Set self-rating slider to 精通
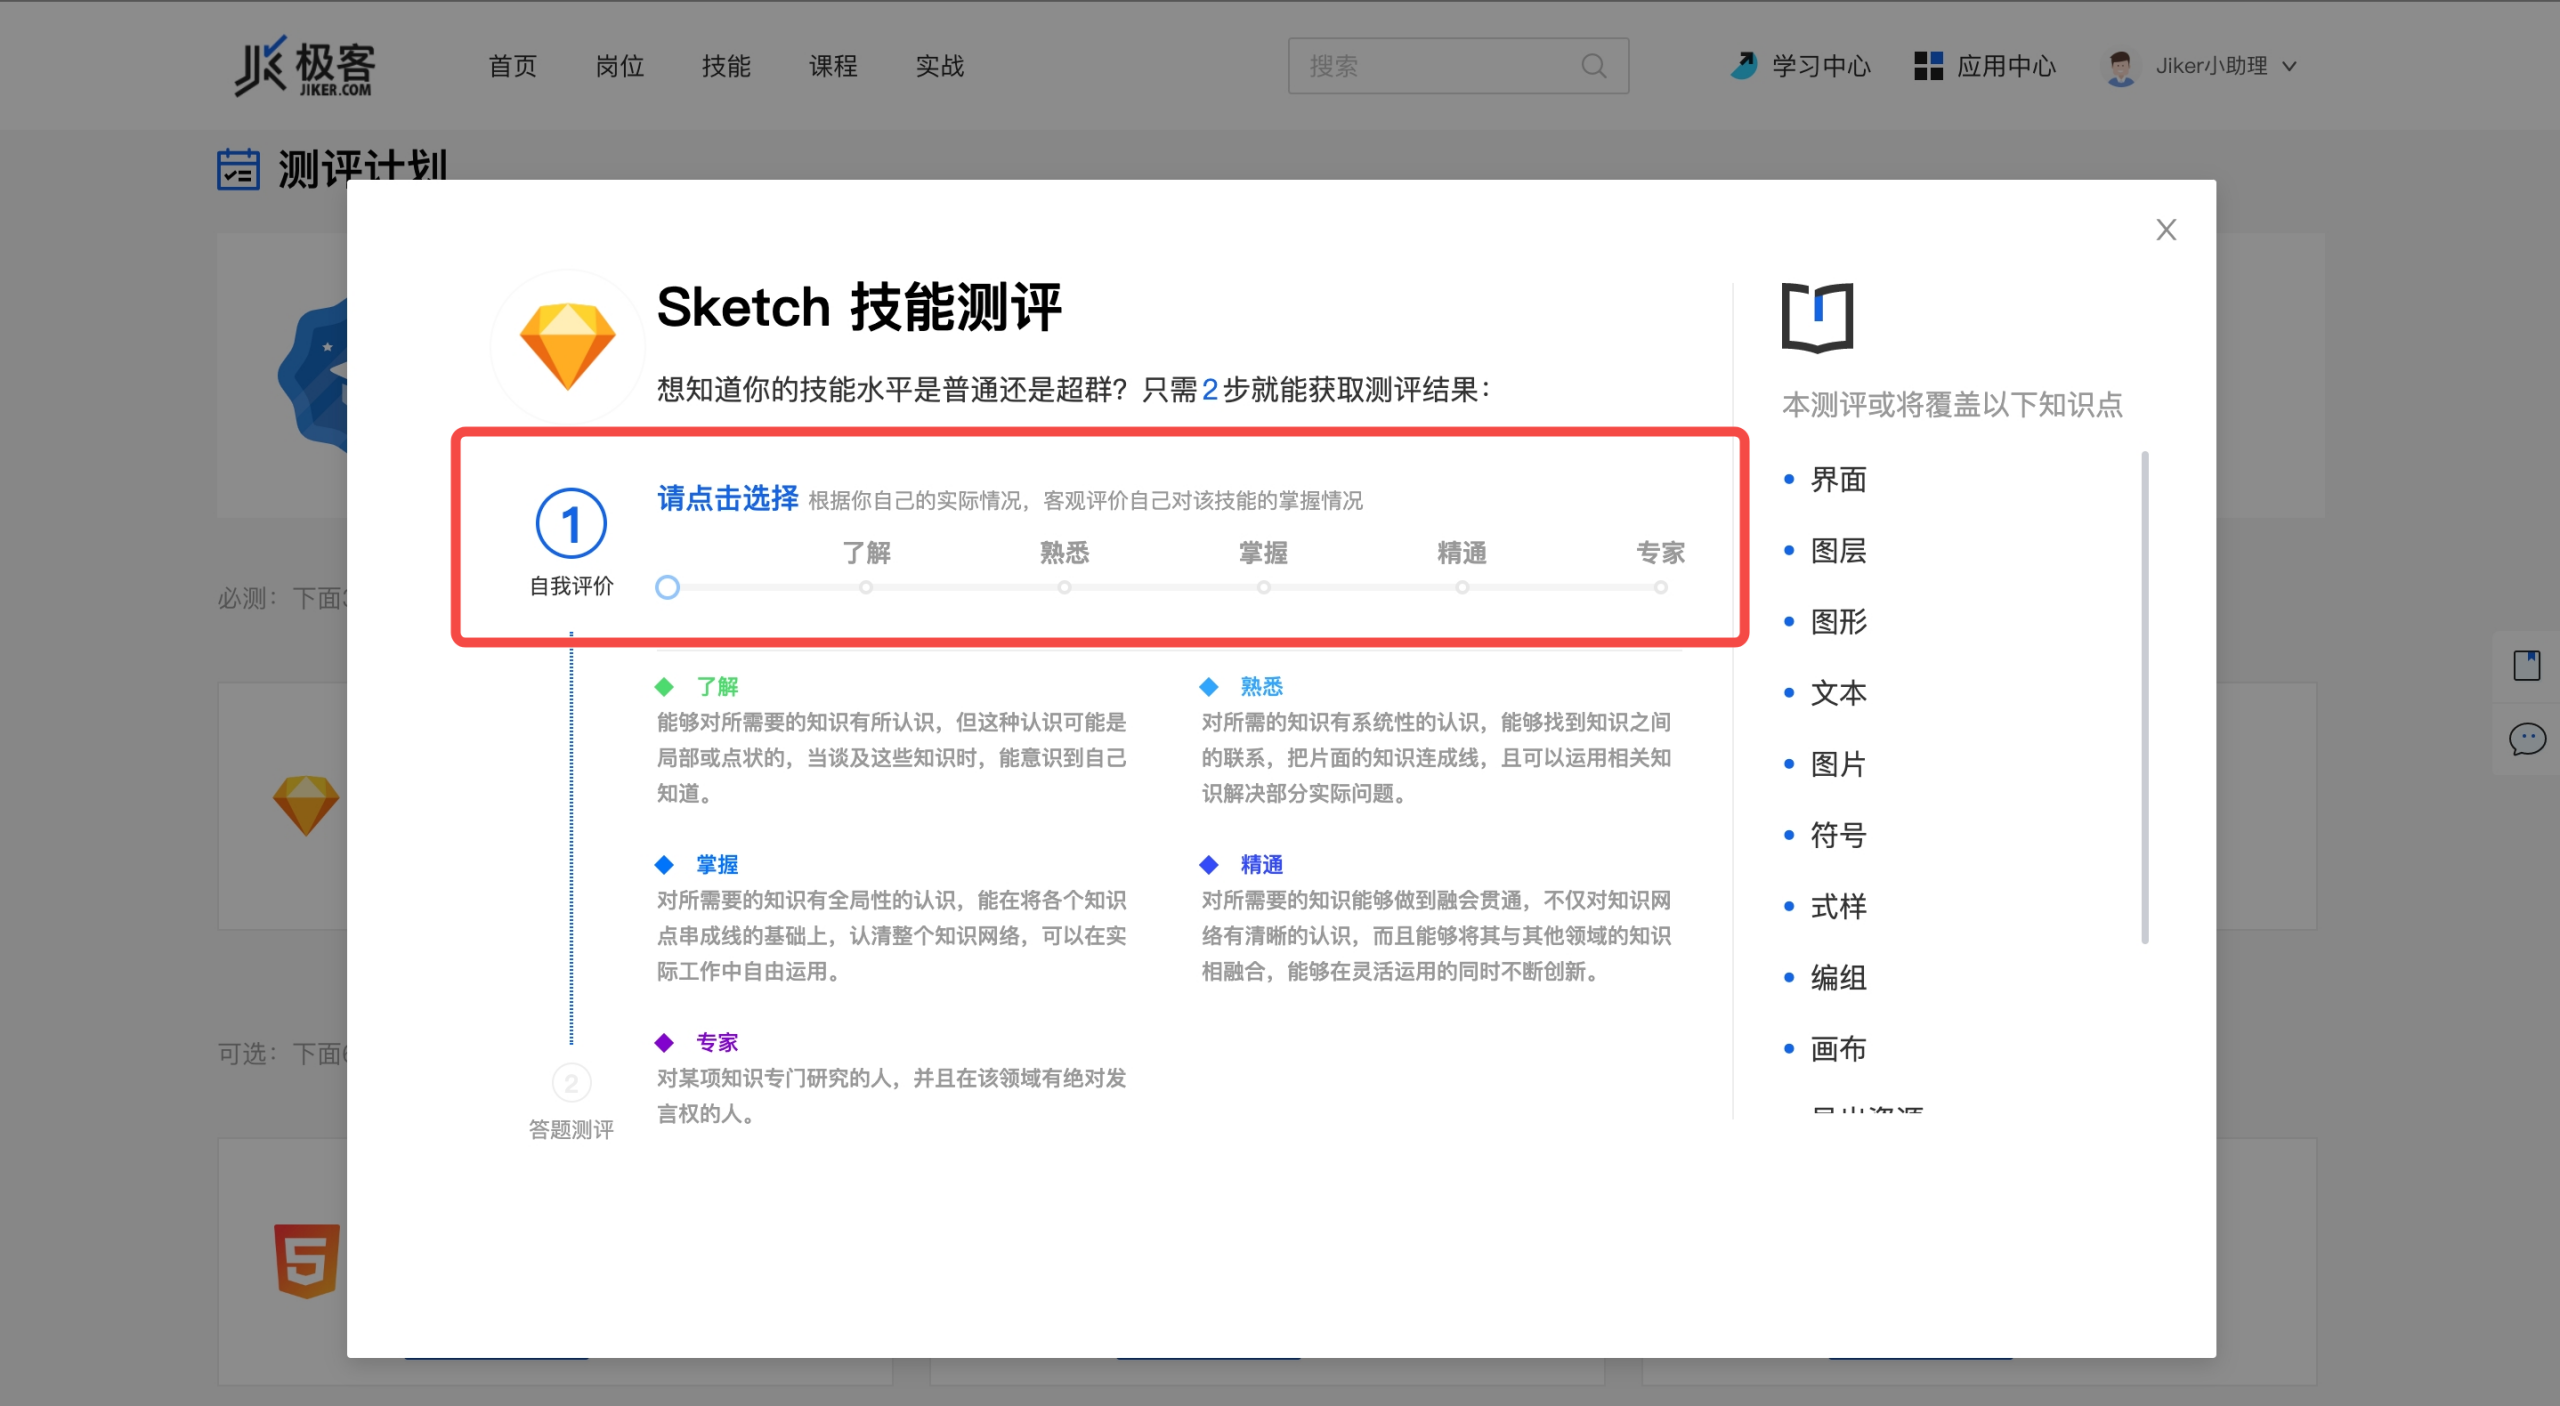The image size is (2560, 1406). [x=1462, y=588]
